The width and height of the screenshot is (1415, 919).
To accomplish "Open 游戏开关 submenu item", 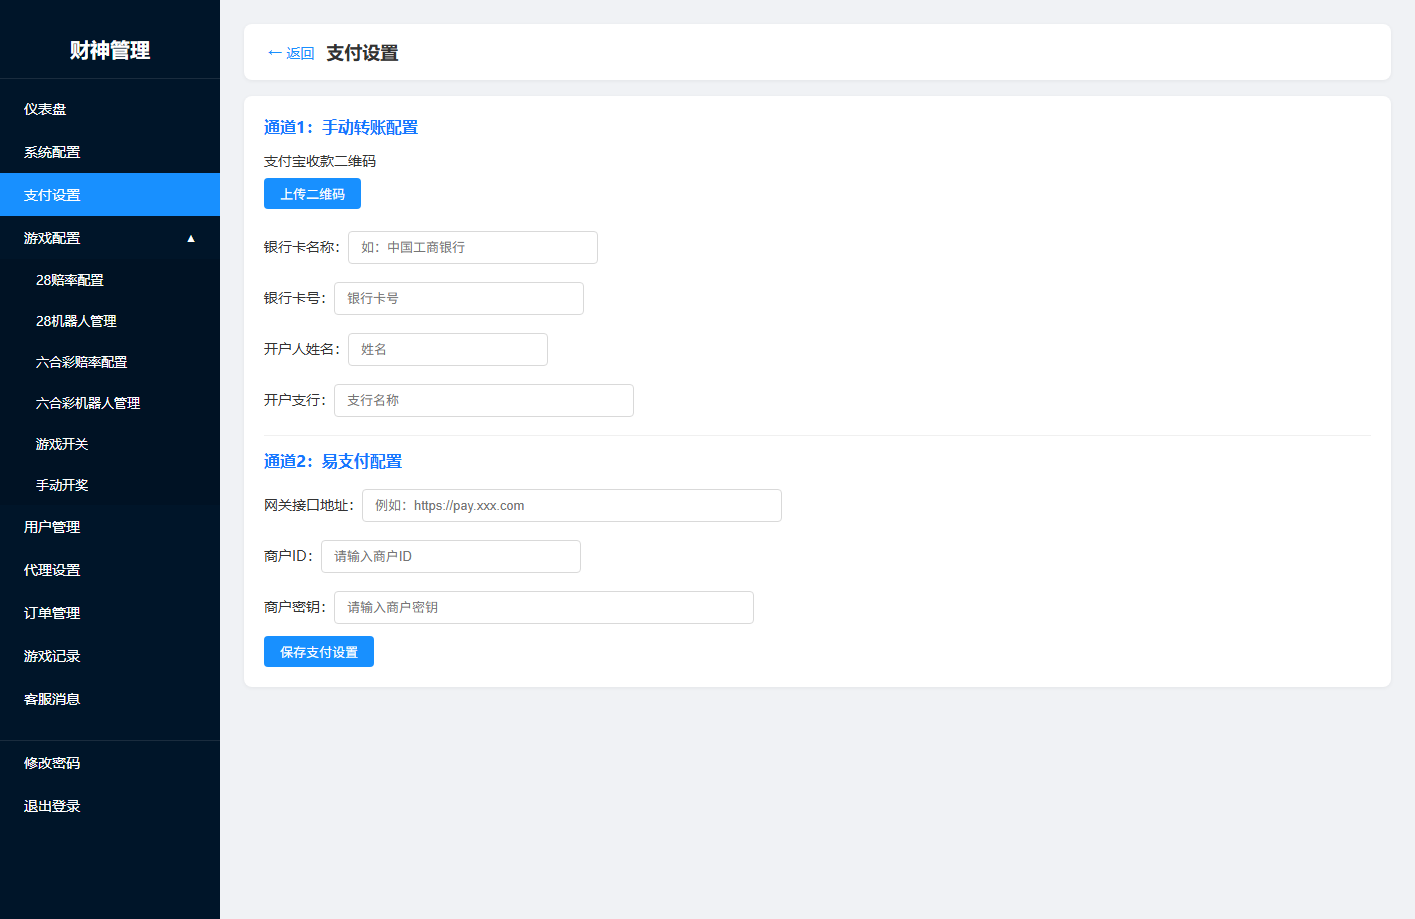I will pos(110,444).
